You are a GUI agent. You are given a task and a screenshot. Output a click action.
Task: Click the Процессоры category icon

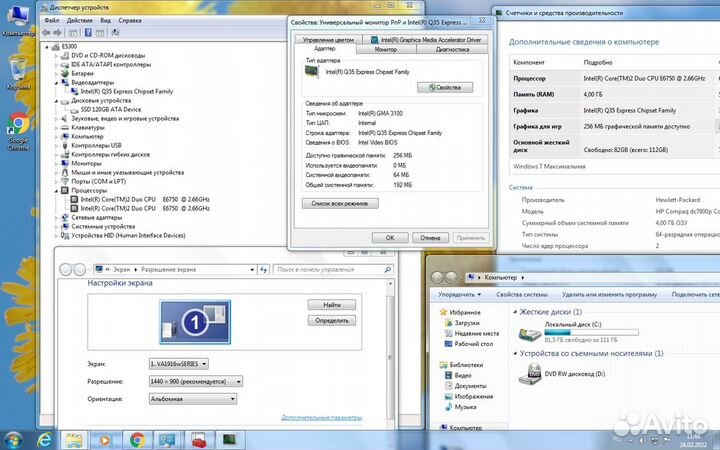pyautogui.click(x=65, y=190)
